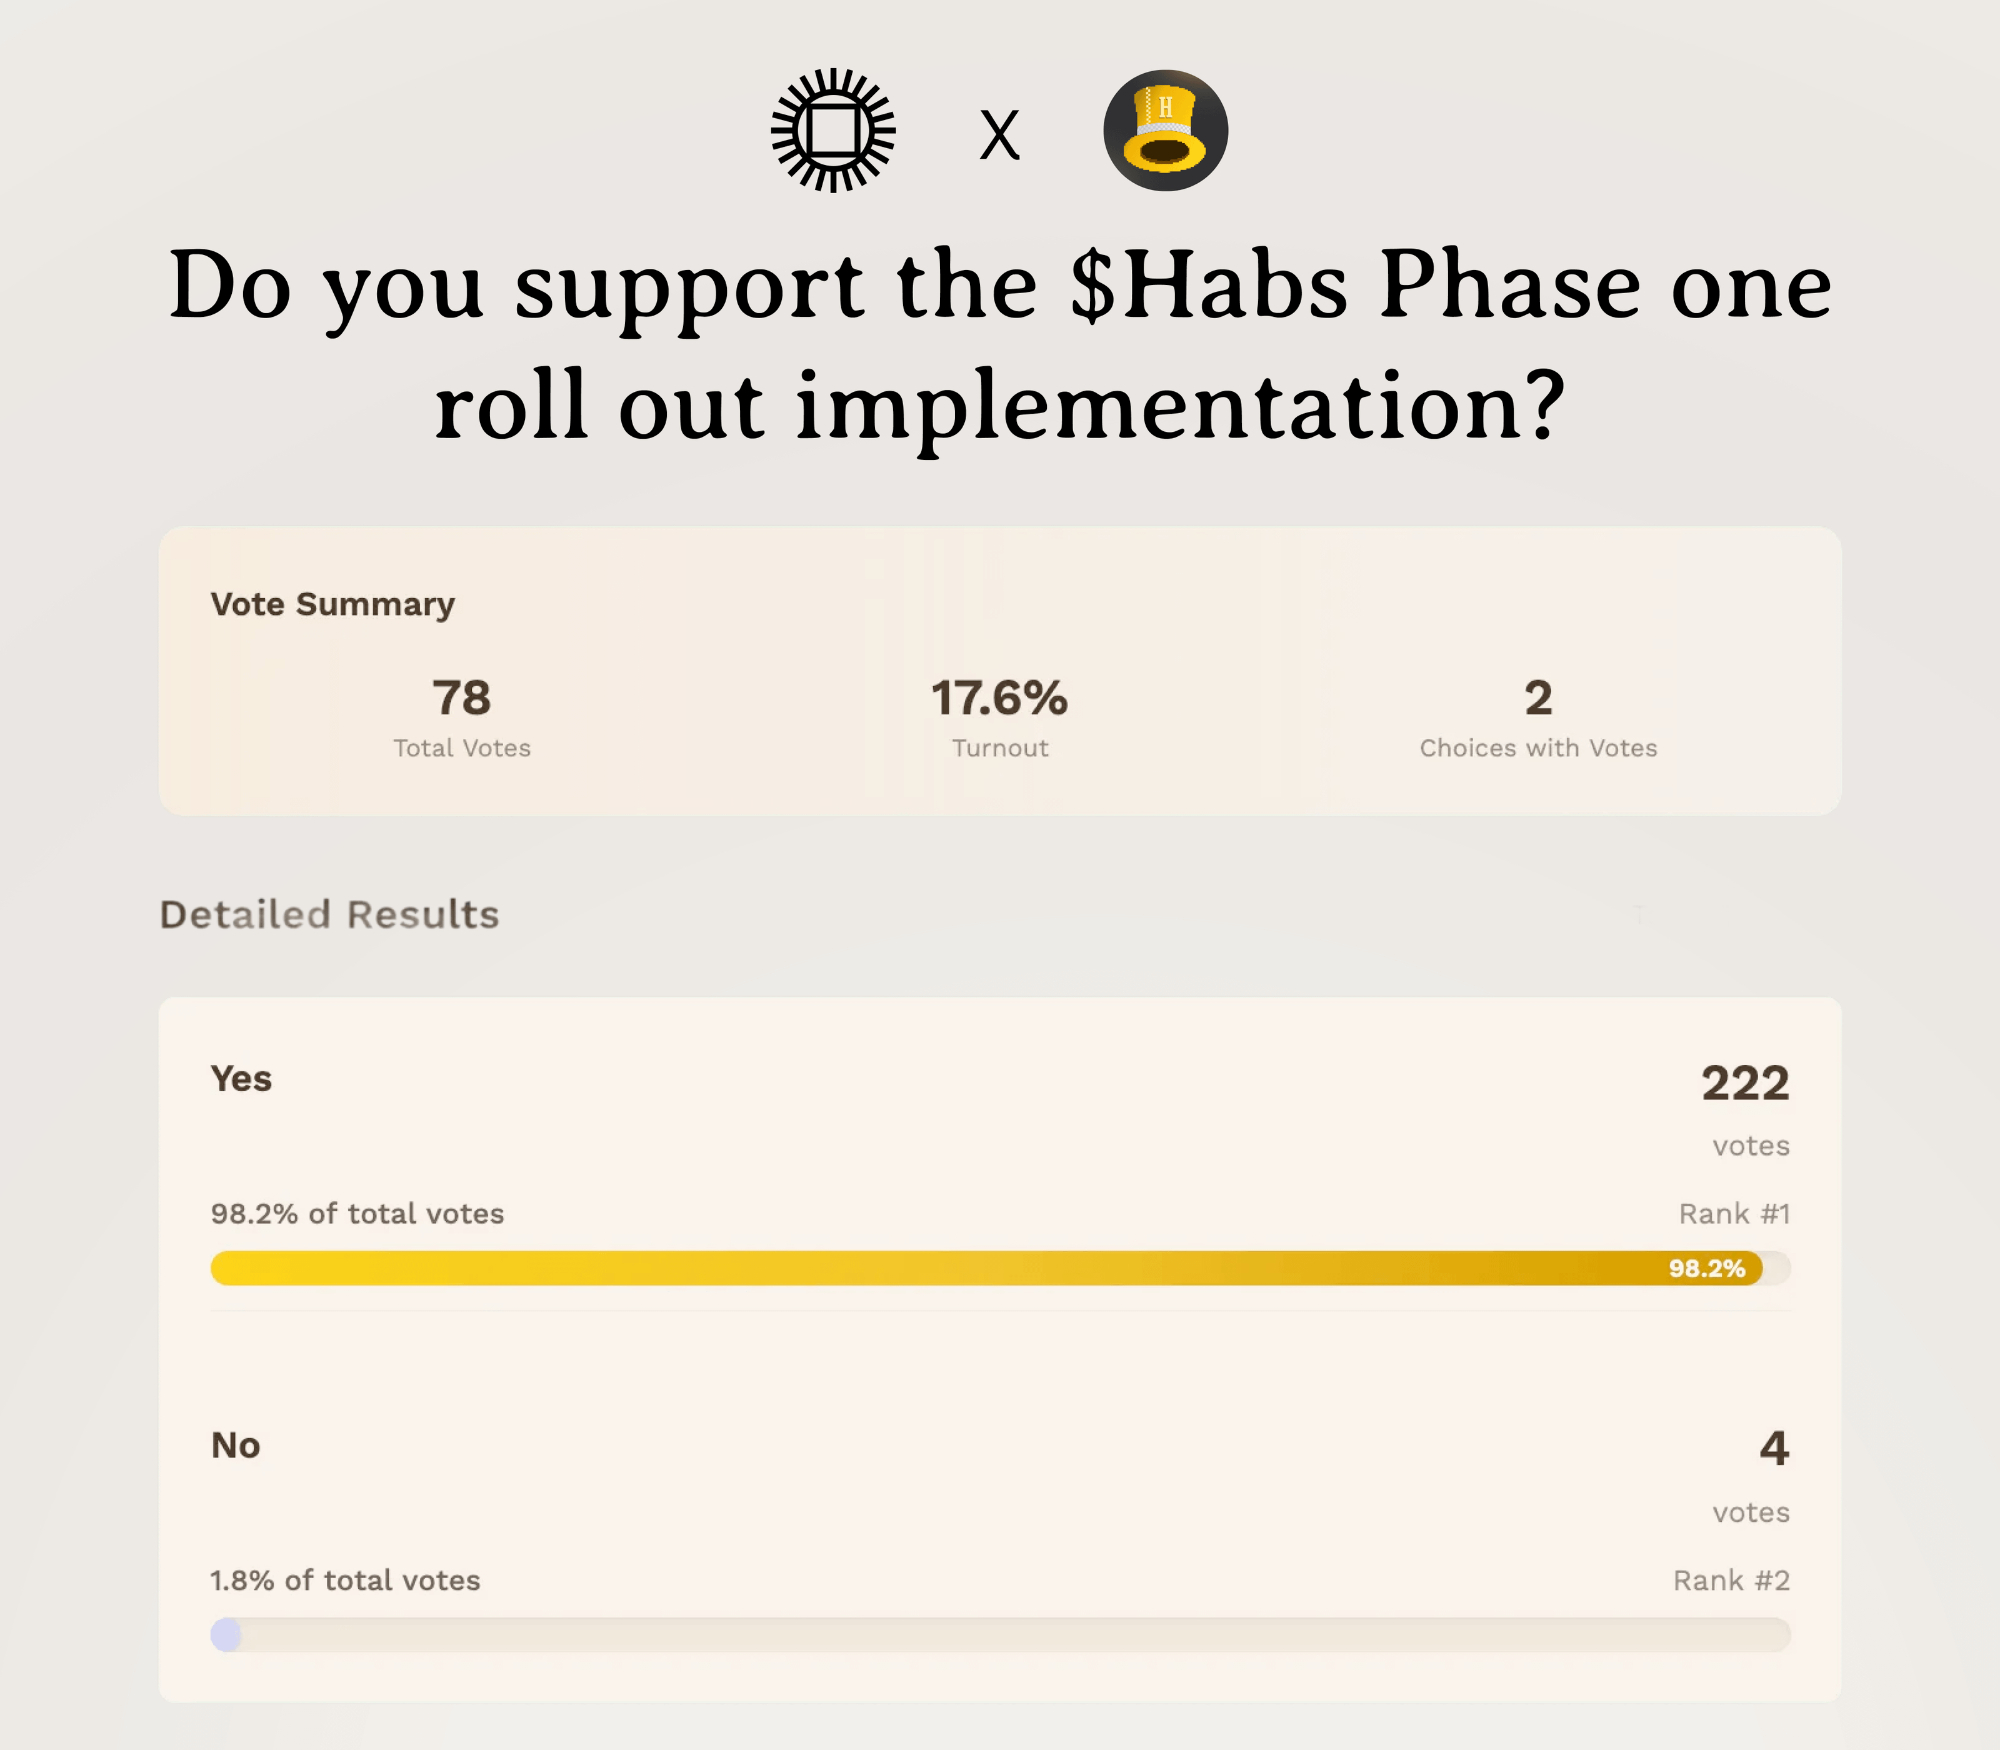Click the X between the two logos
2000x1750 pixels.
[x=999, y=135]
